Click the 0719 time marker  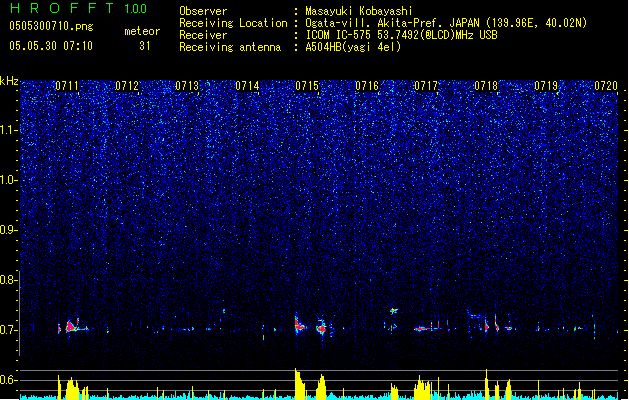click(x=546, y=86)
